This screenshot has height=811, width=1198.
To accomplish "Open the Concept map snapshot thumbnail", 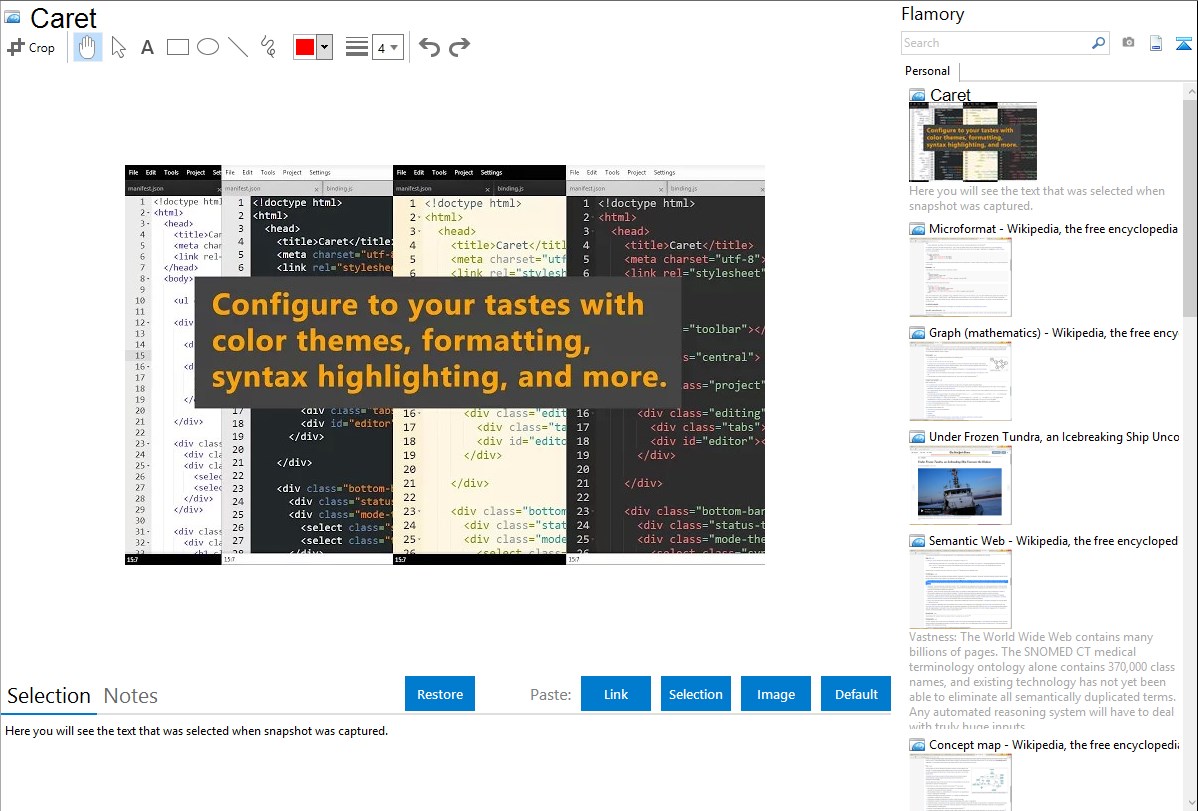I will (x=960, y=783).
